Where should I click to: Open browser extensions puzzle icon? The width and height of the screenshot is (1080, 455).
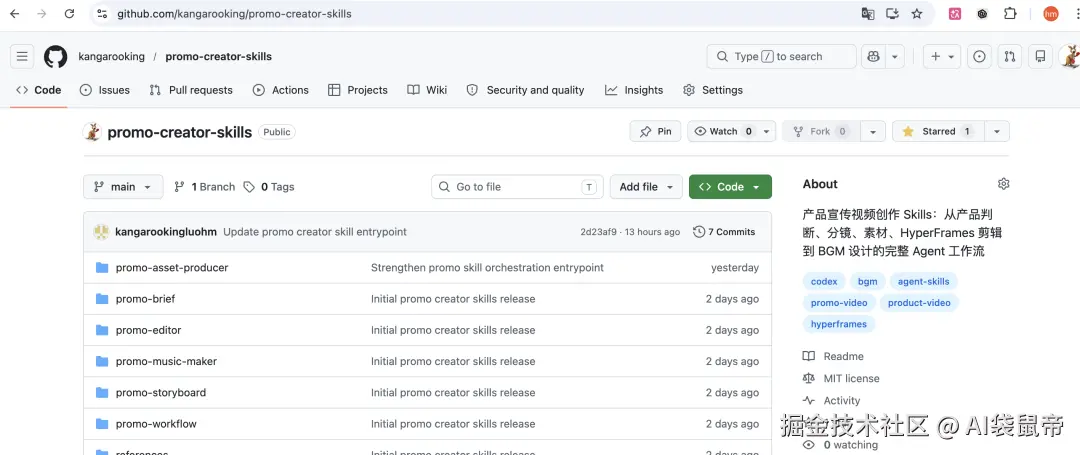point(1010,14)
